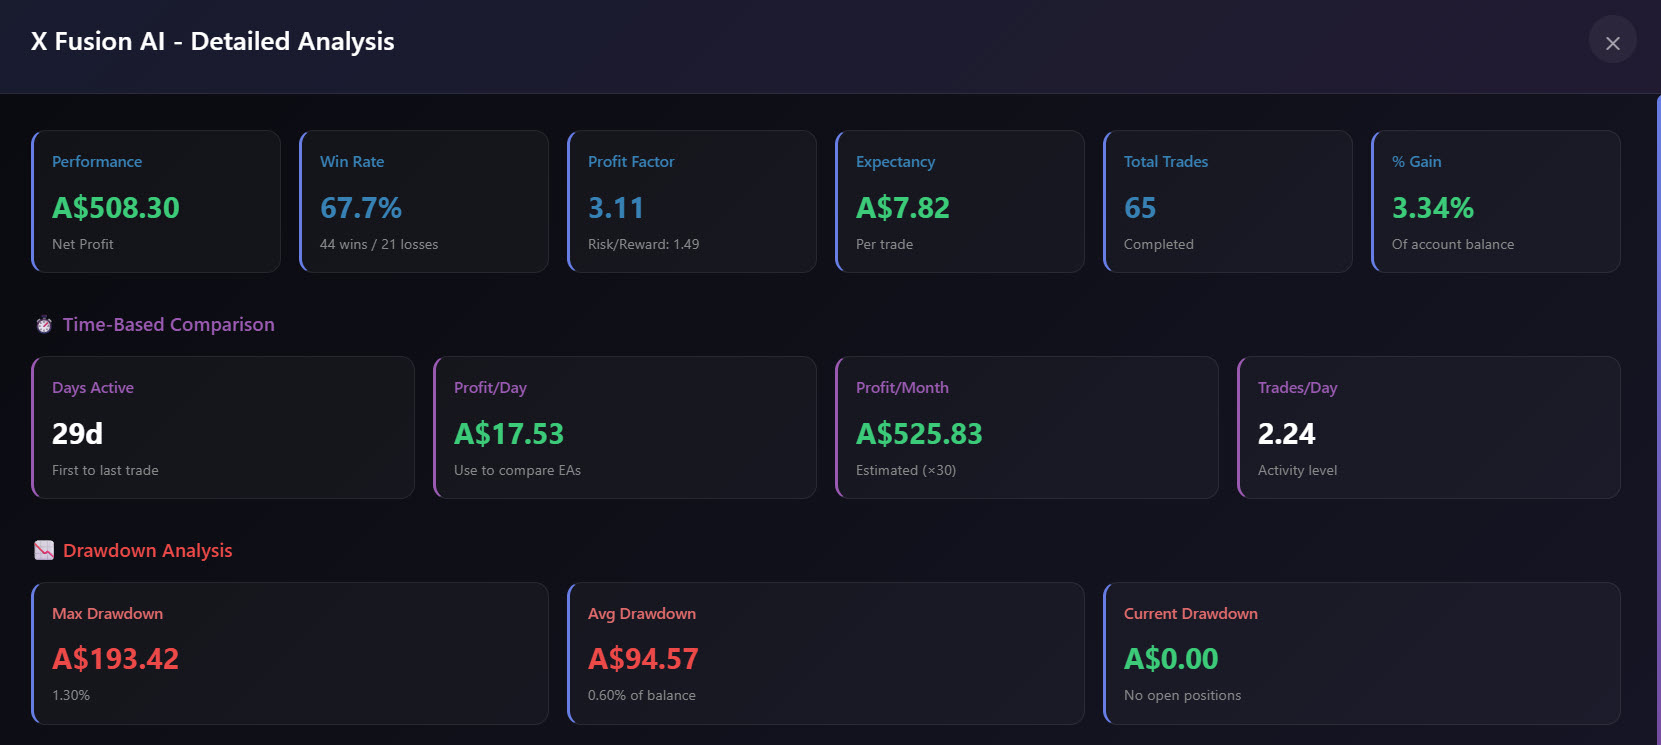Select the % Gain 3.34% card
1661x745 pixels.
tap(1496, 201)
